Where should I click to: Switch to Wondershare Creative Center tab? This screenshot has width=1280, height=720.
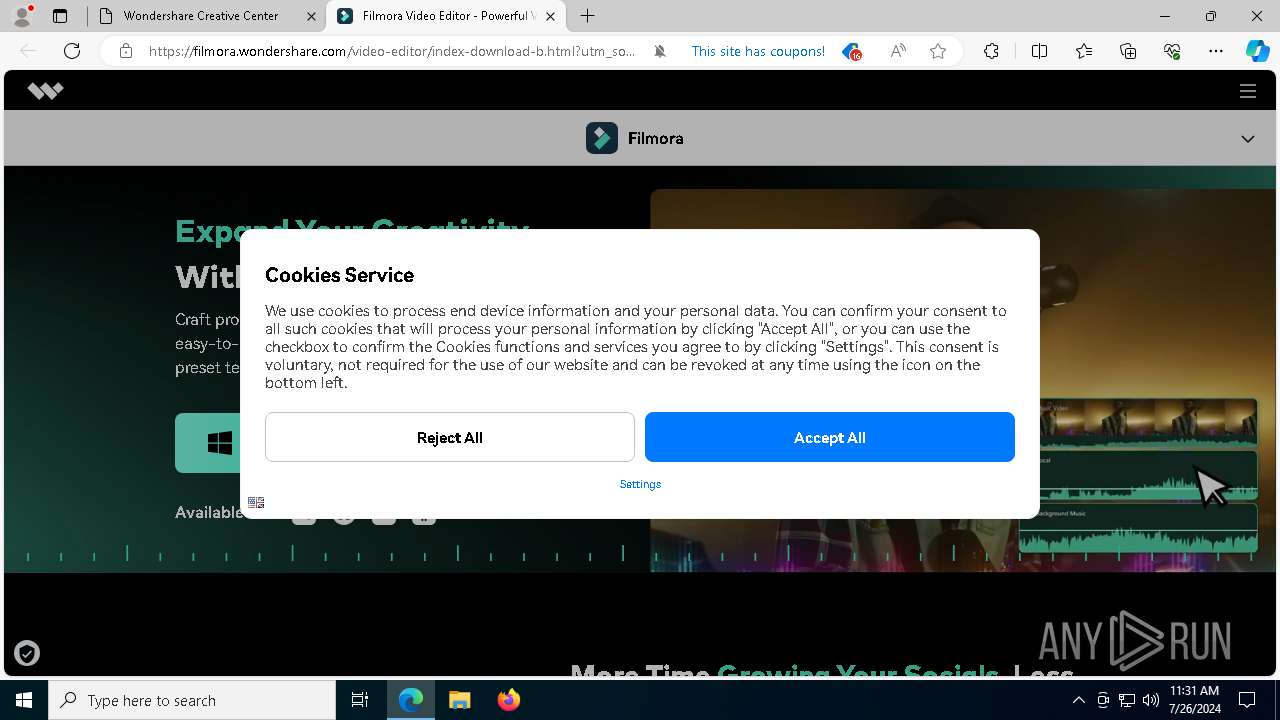pyautogui.click(x=200, y=16)
